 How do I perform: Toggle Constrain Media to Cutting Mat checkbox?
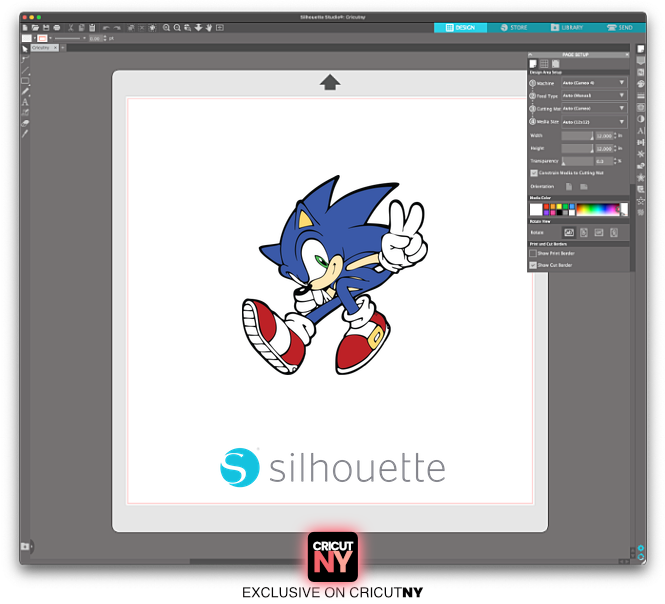coord(534,173)
